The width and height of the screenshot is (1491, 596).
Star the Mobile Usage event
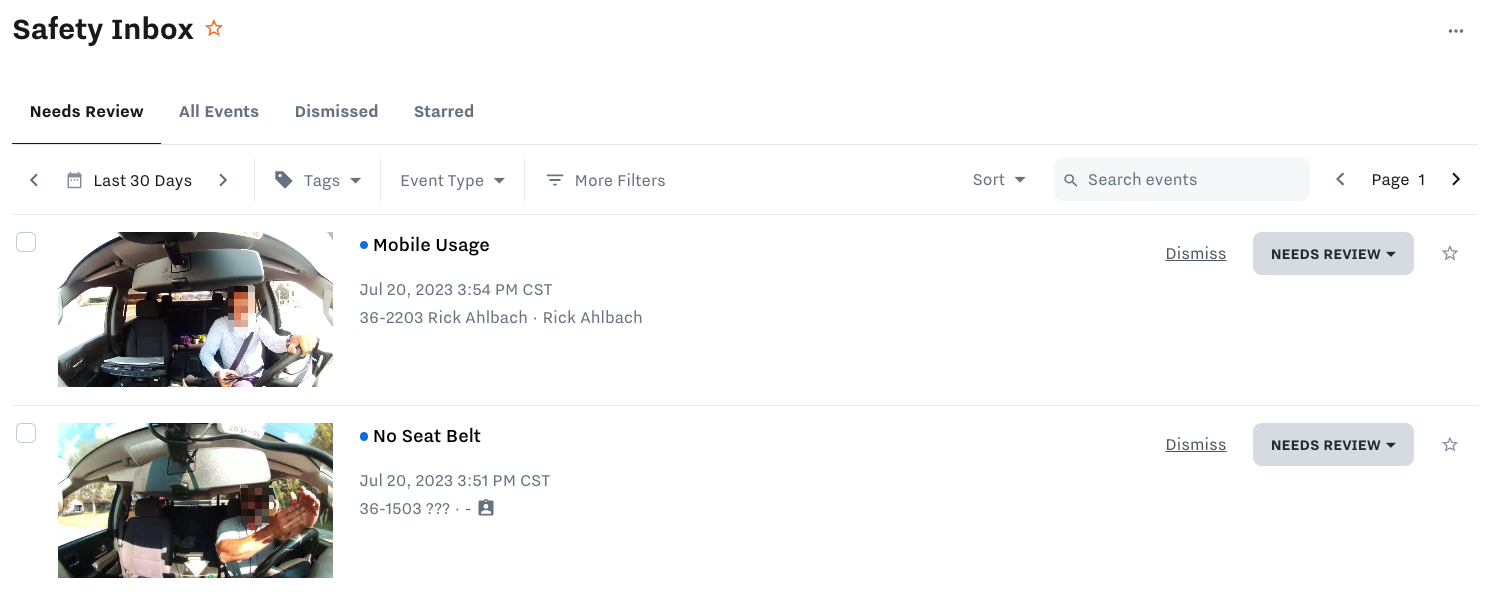click(1449, 253)
